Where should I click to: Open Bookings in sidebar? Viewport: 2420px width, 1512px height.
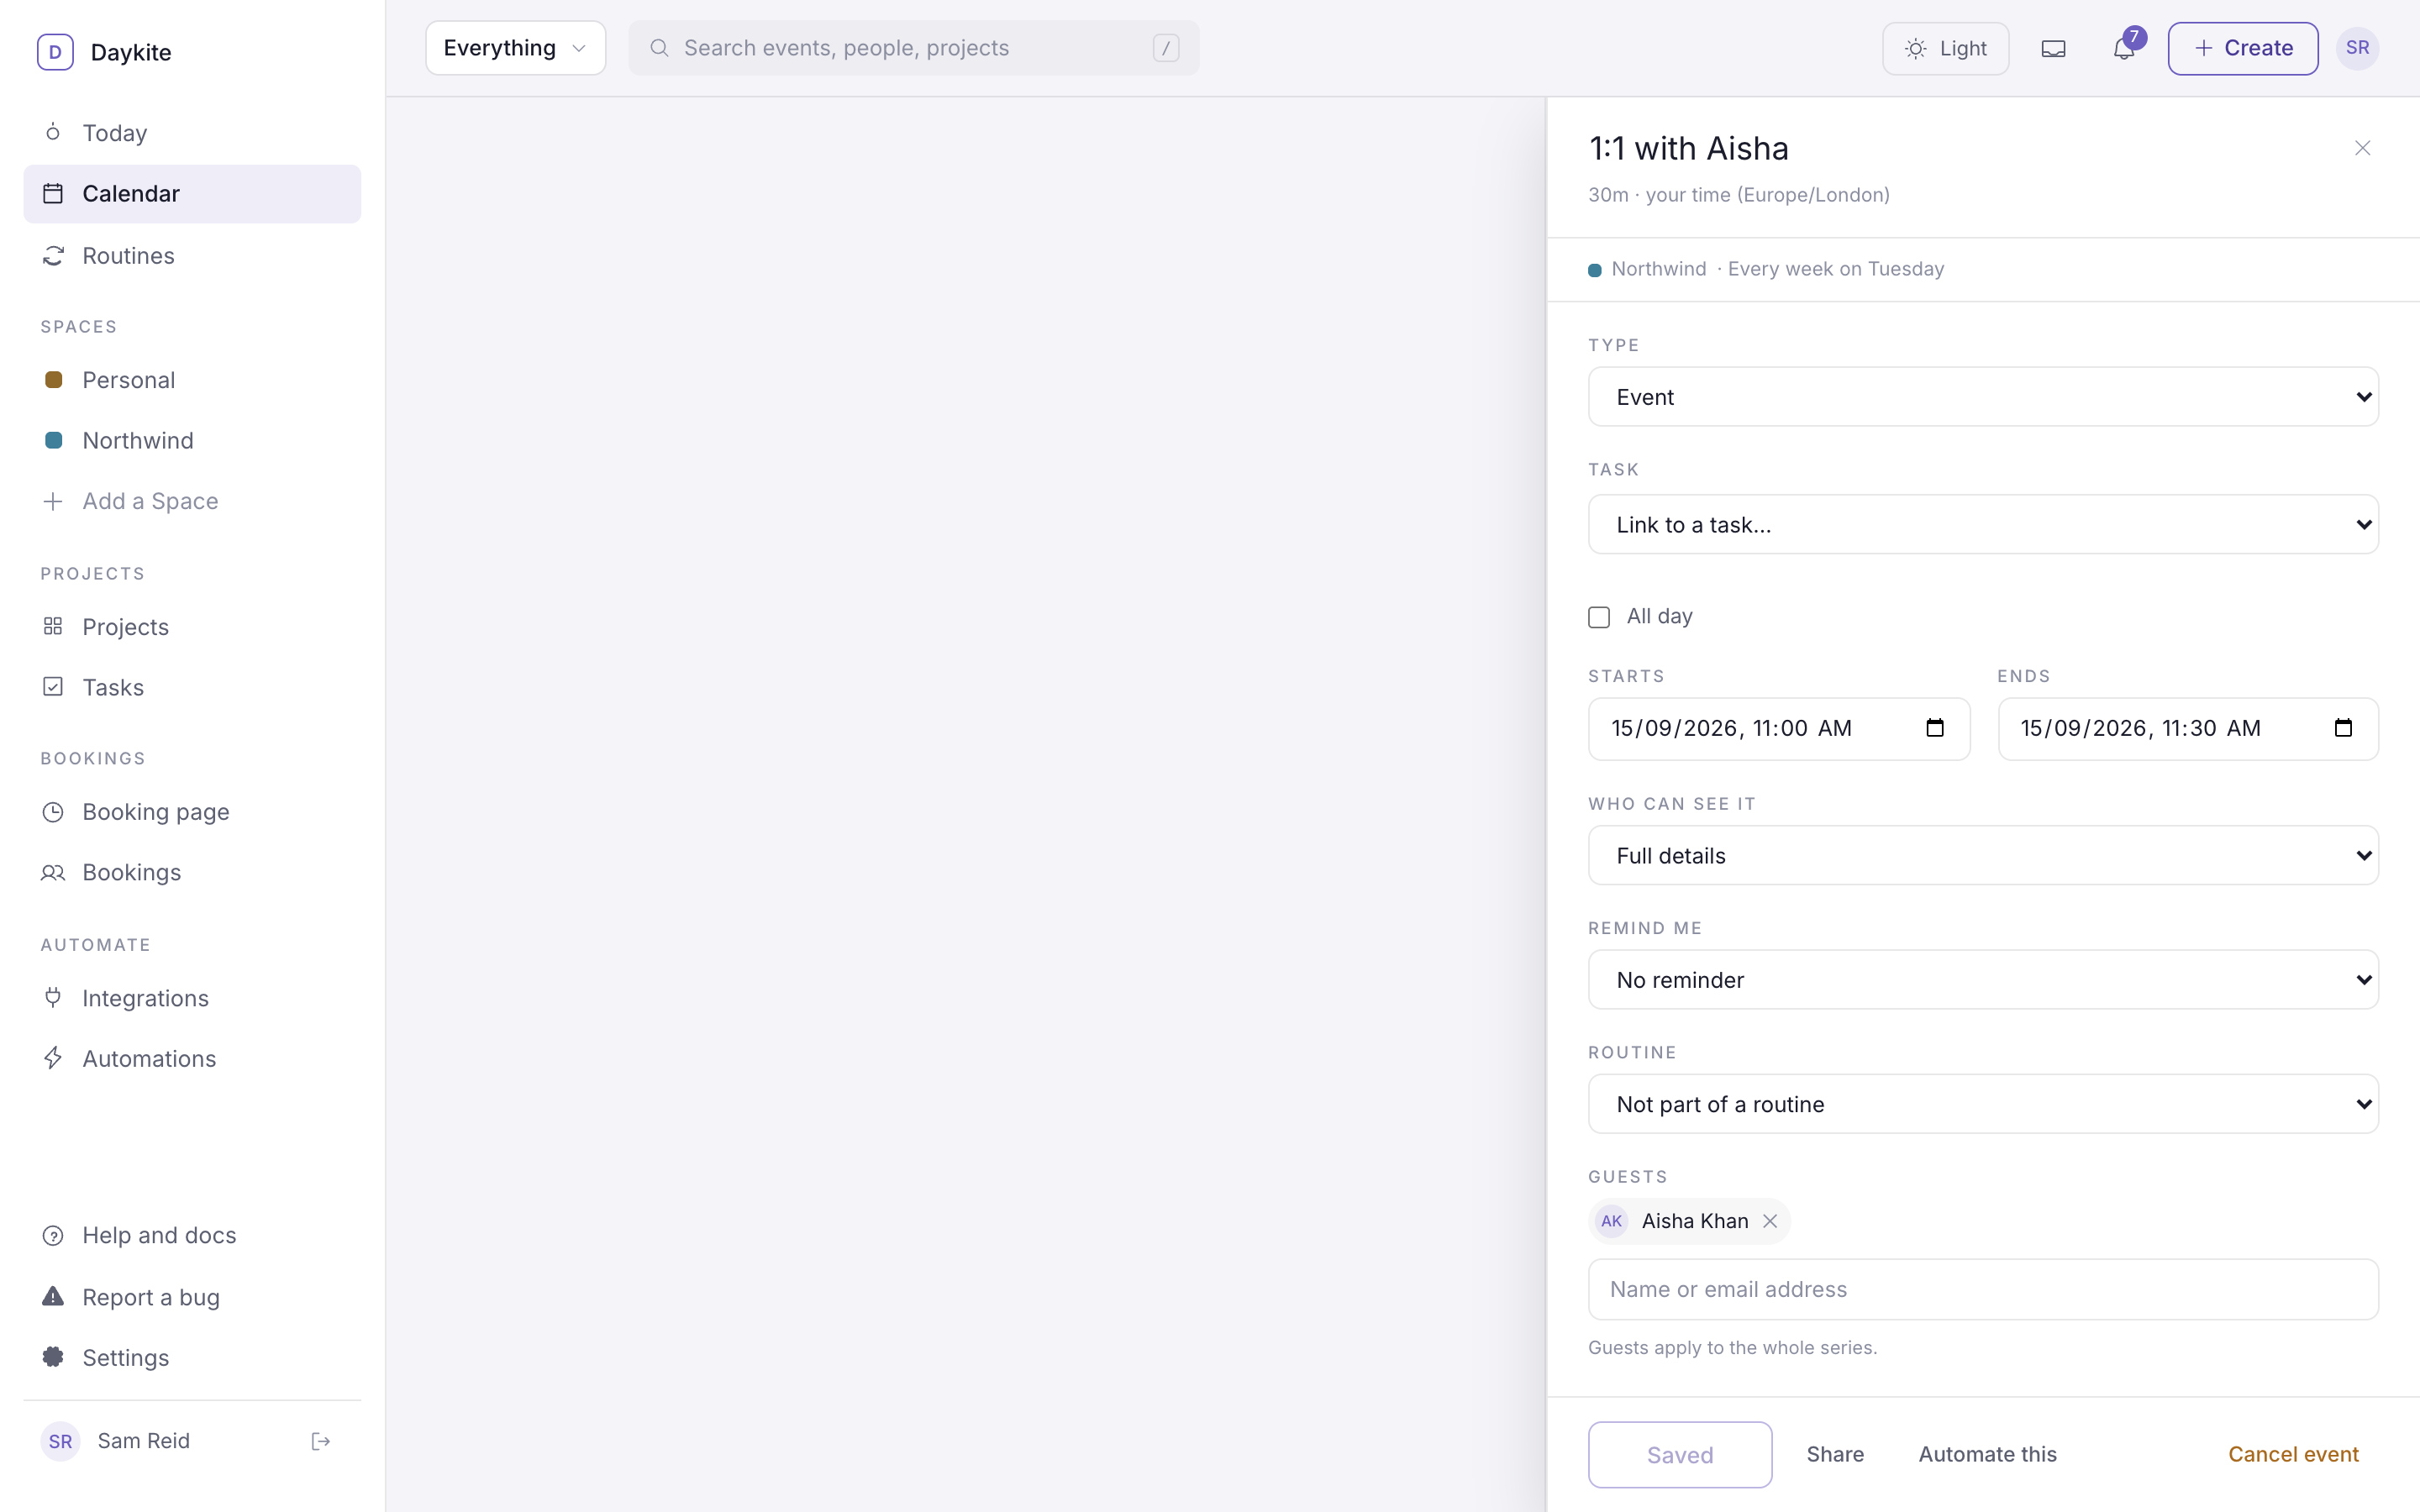pos(192,872)
